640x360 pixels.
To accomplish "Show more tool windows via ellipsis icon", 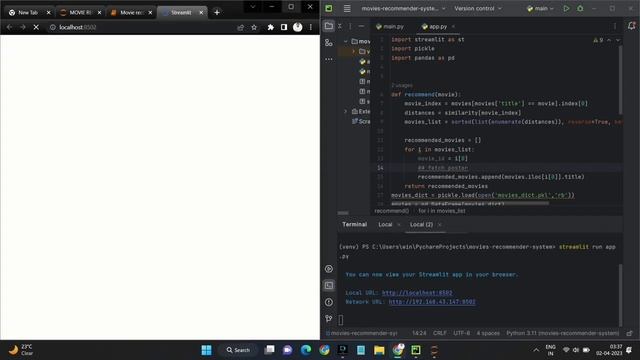I will coord(329,59).
